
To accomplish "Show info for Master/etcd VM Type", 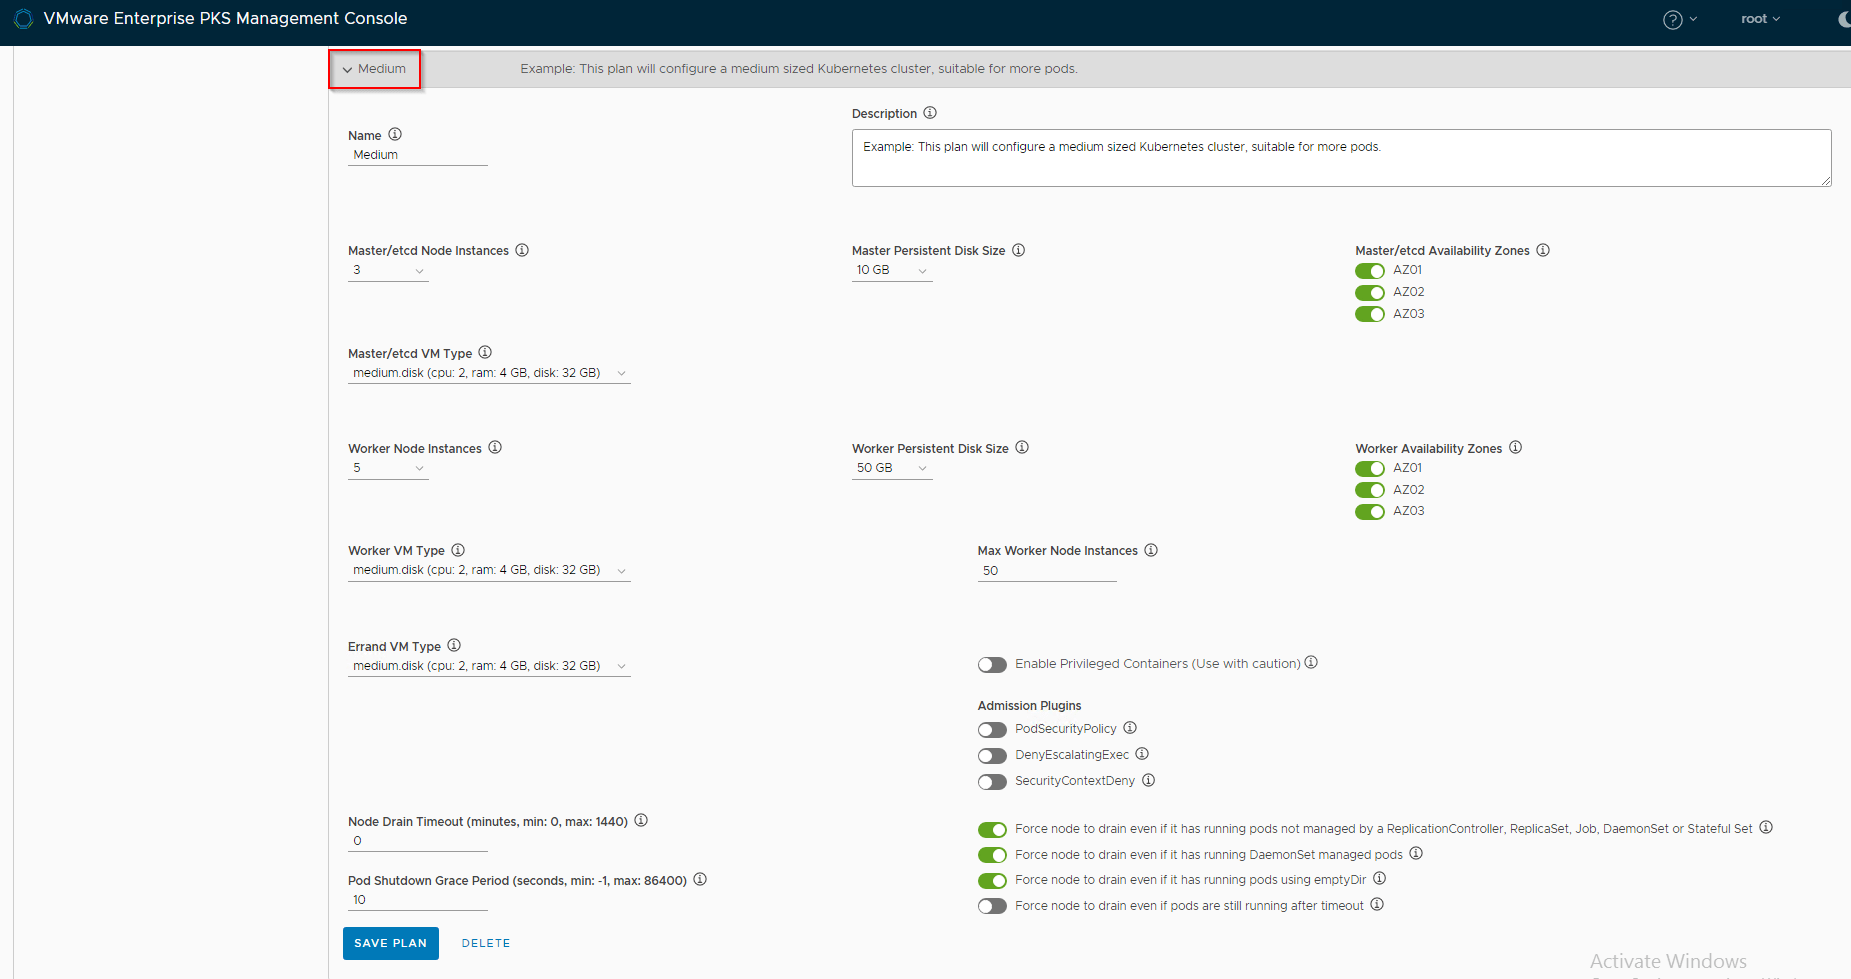I will tap(485, 352).
